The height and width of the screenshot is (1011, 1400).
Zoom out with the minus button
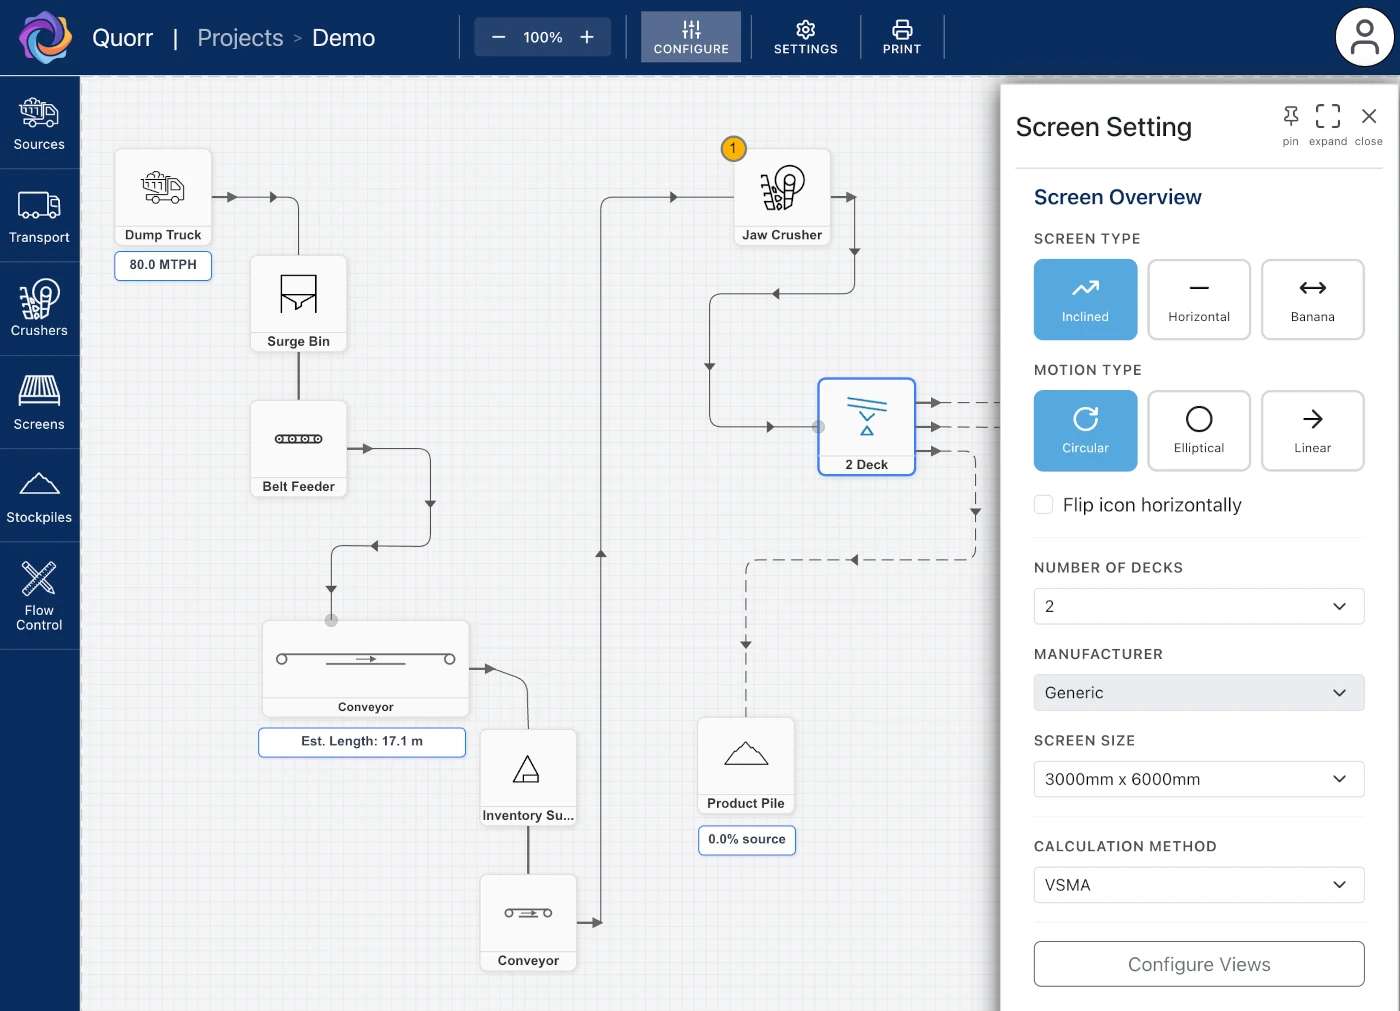click(498, 37)
